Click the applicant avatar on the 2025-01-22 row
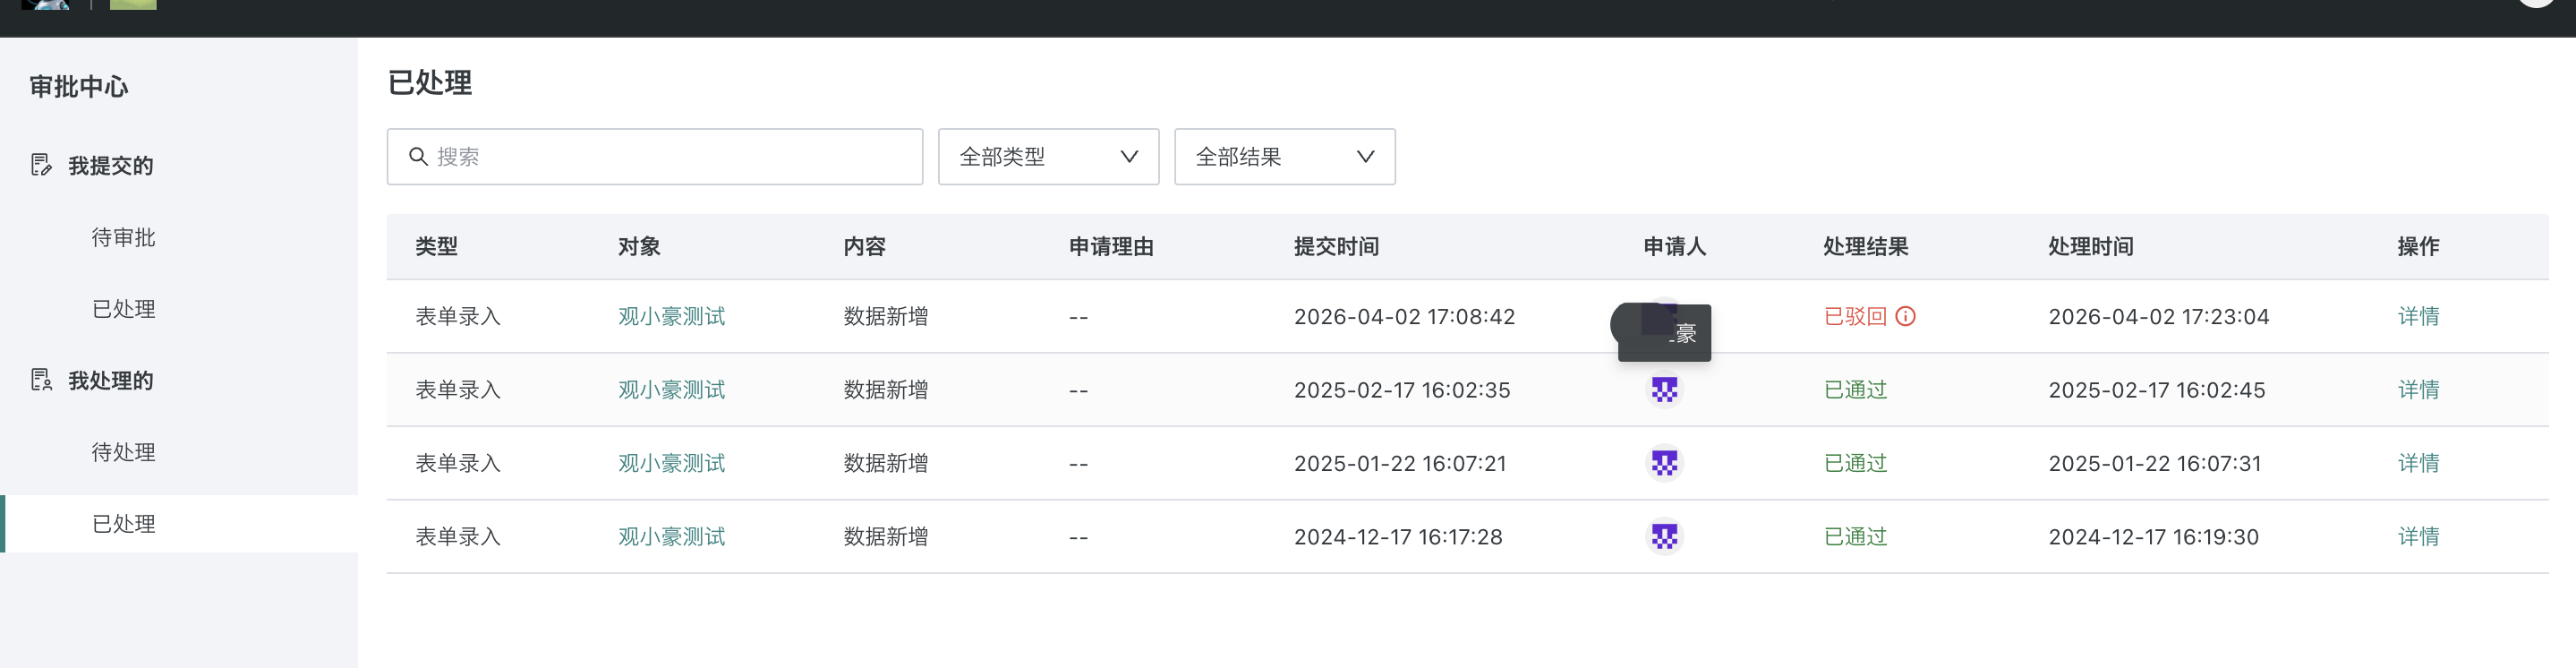2576x668 pixels. [1663, 463]
